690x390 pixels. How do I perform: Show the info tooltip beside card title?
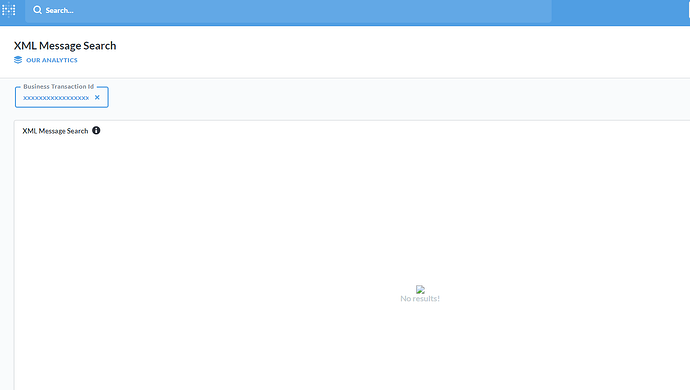click(x=96, y=130)
